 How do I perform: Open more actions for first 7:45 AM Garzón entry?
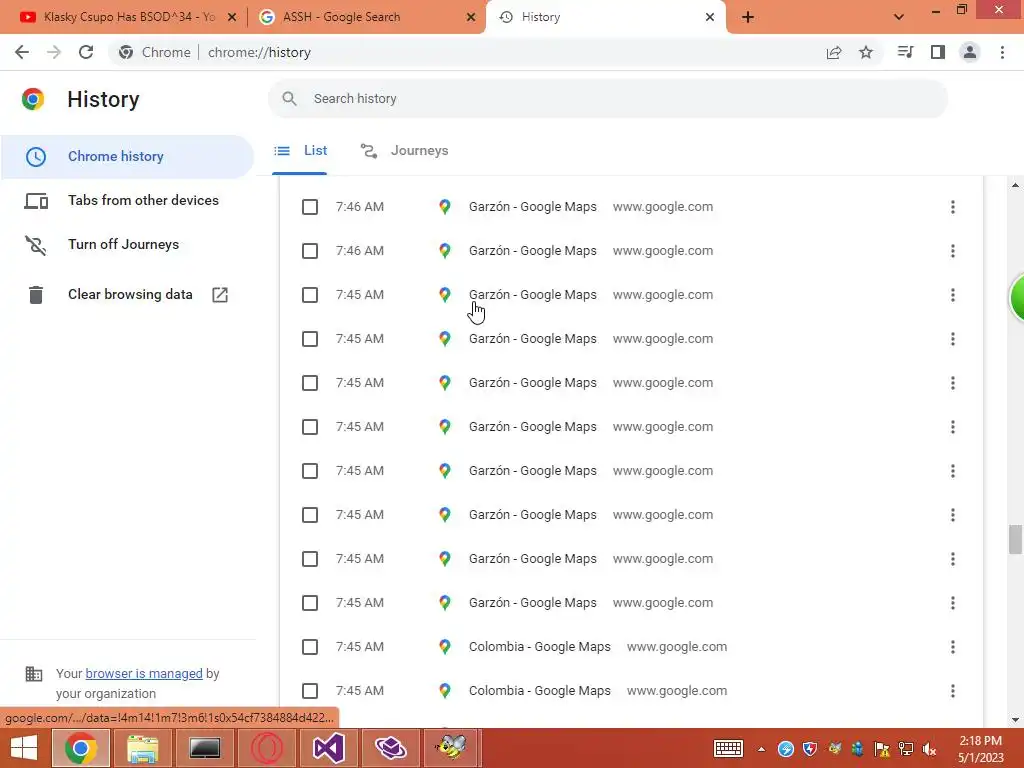click(953, 295)
